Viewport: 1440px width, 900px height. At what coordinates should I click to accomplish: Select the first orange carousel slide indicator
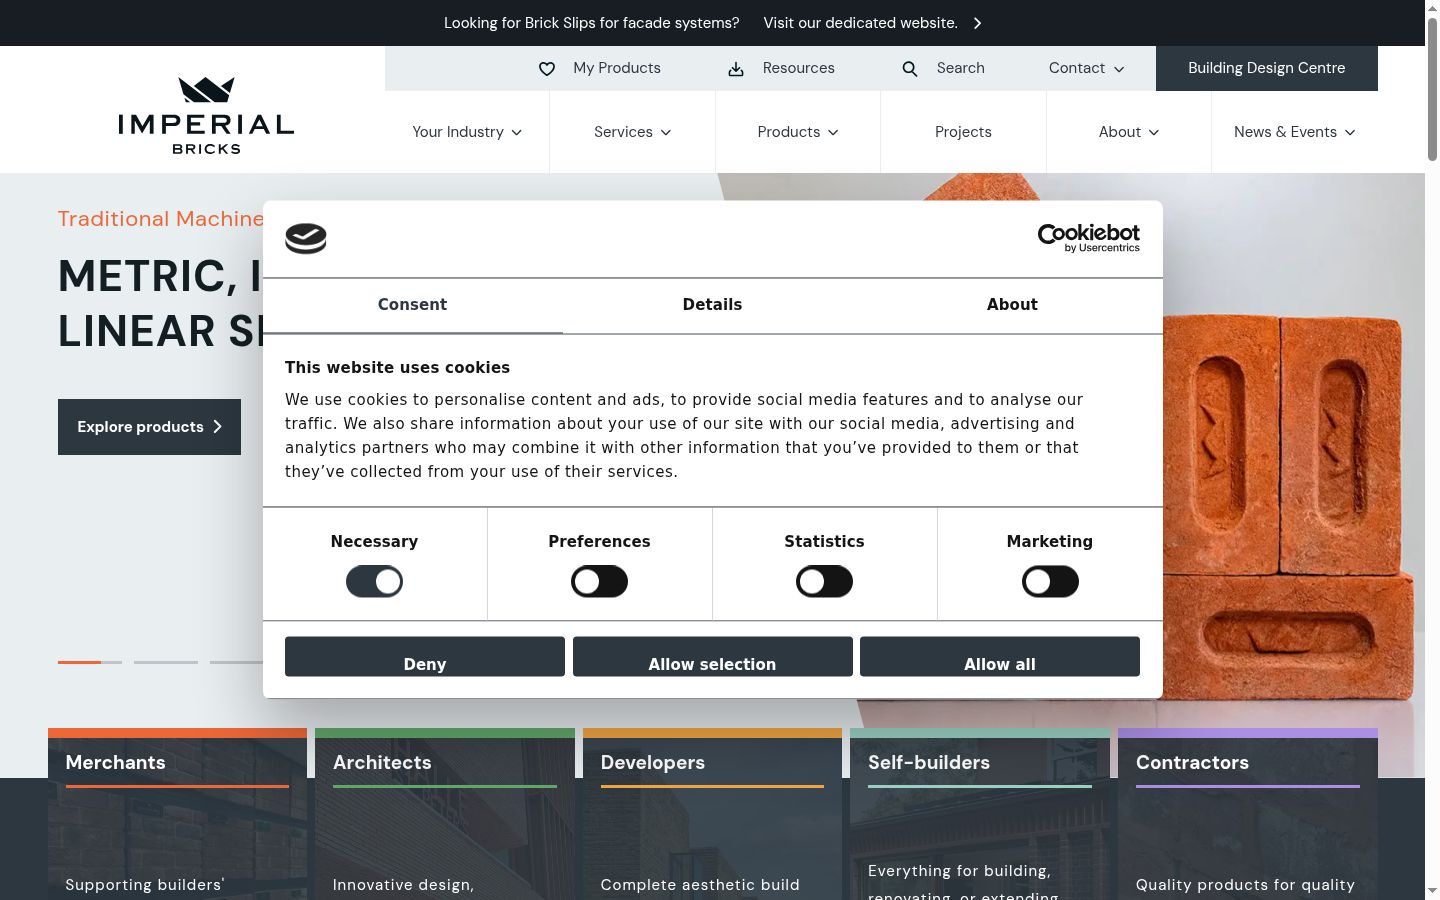pyautogui.click(x=90, y=662)
